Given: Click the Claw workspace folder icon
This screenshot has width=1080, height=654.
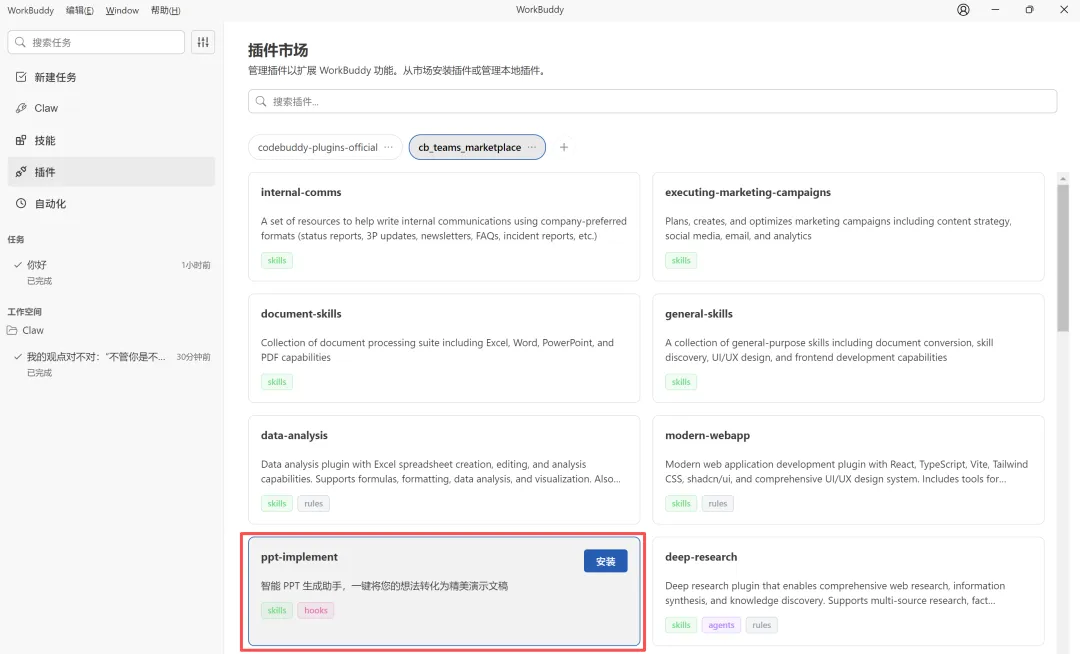Looking at the screenshot, I should pyautogui.click(x=12, y=330).
